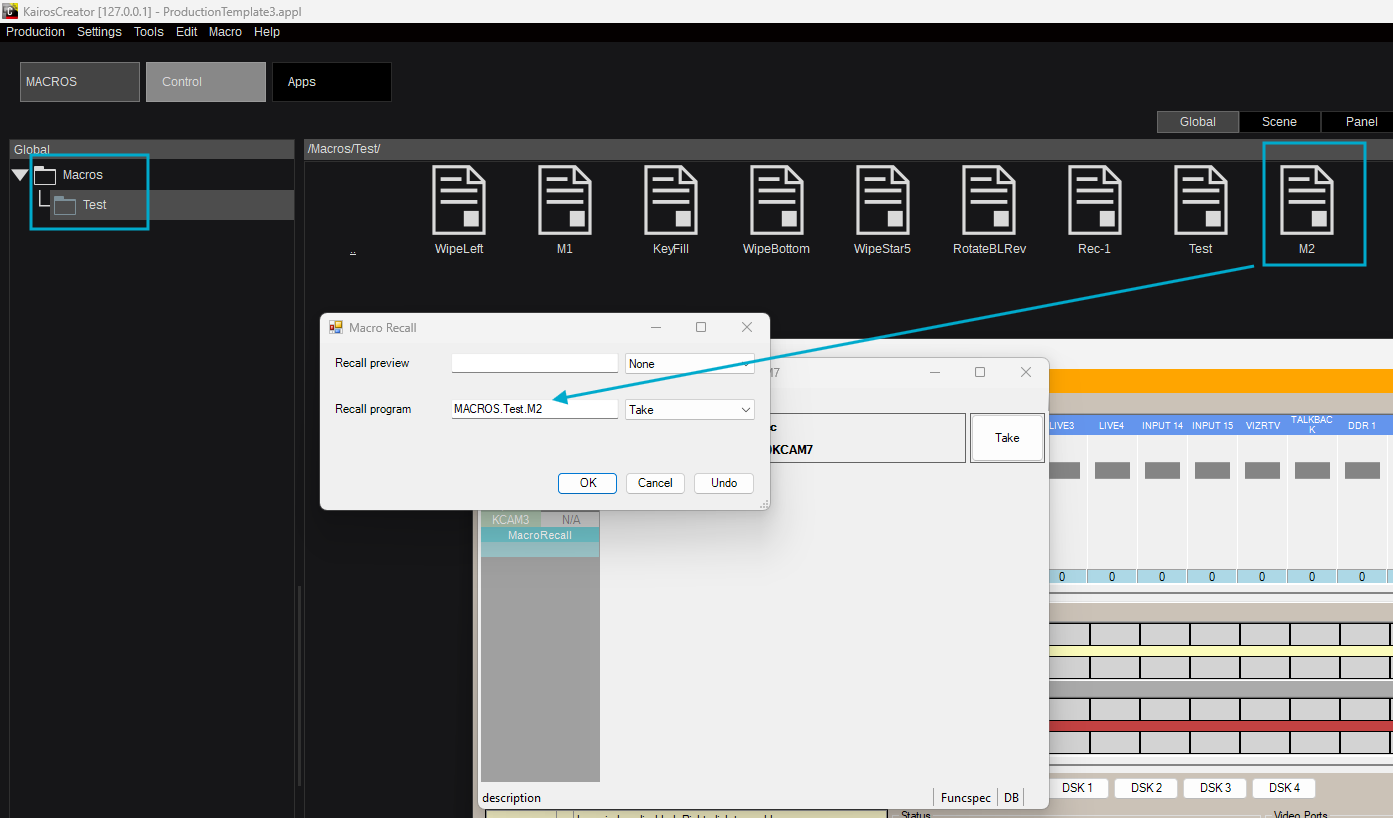Open the Recall preview mode dropdown
This screenshot has width=1393, height=818.
690,364
